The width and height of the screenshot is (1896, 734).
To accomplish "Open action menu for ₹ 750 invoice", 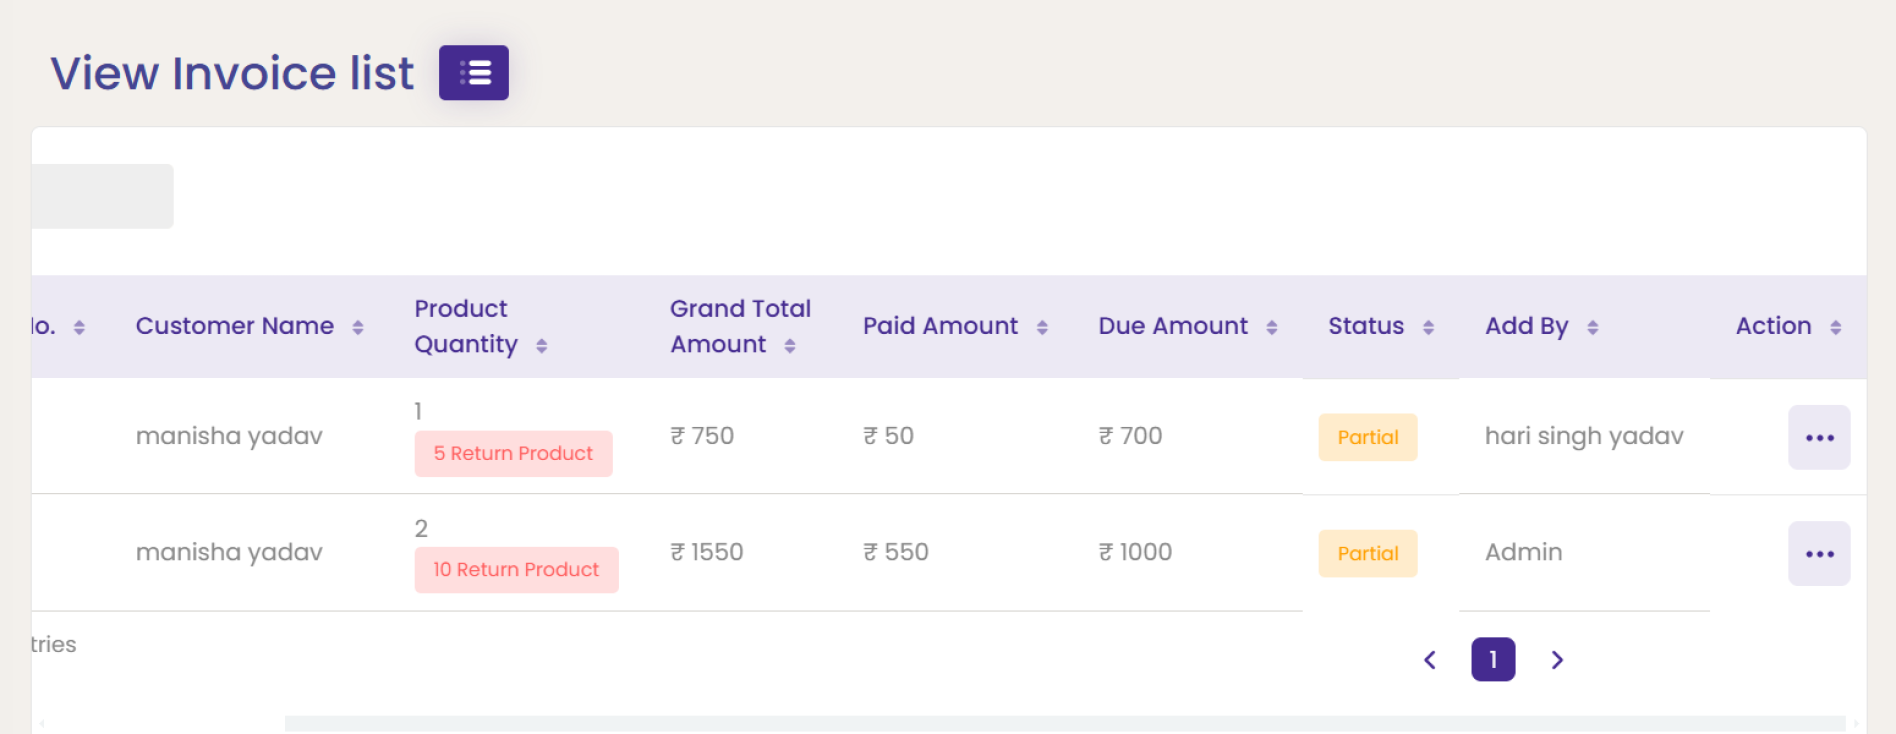I will 1818,438.
